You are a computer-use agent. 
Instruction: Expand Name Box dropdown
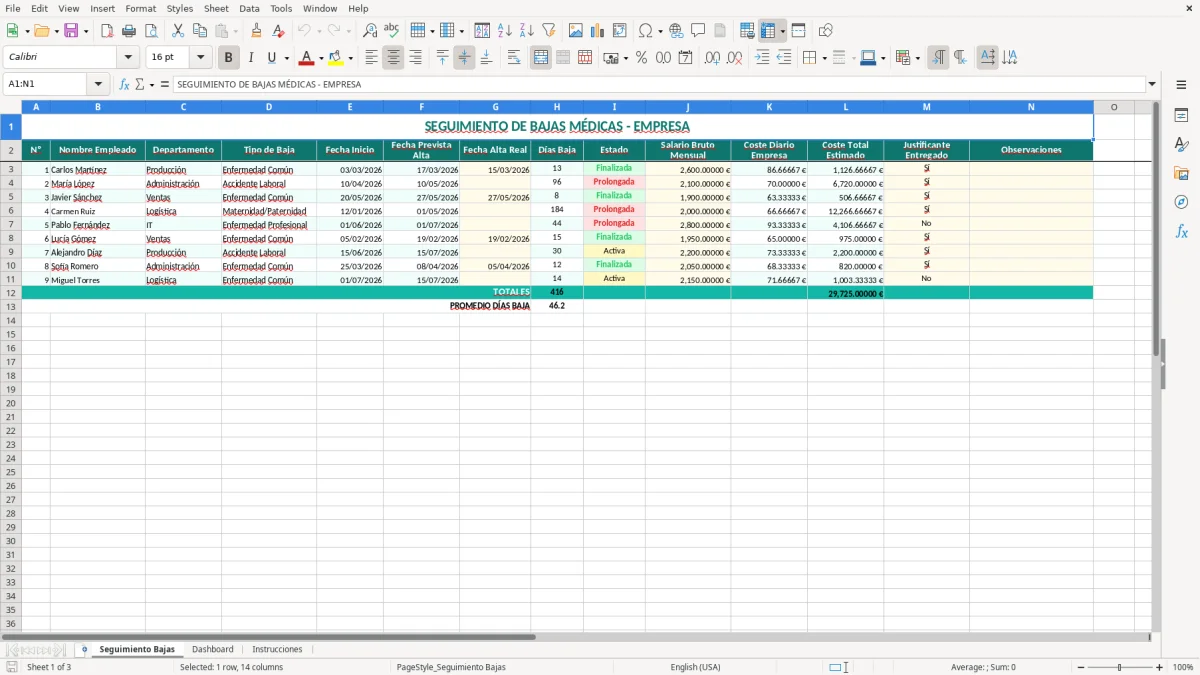[x=98, y=84]
